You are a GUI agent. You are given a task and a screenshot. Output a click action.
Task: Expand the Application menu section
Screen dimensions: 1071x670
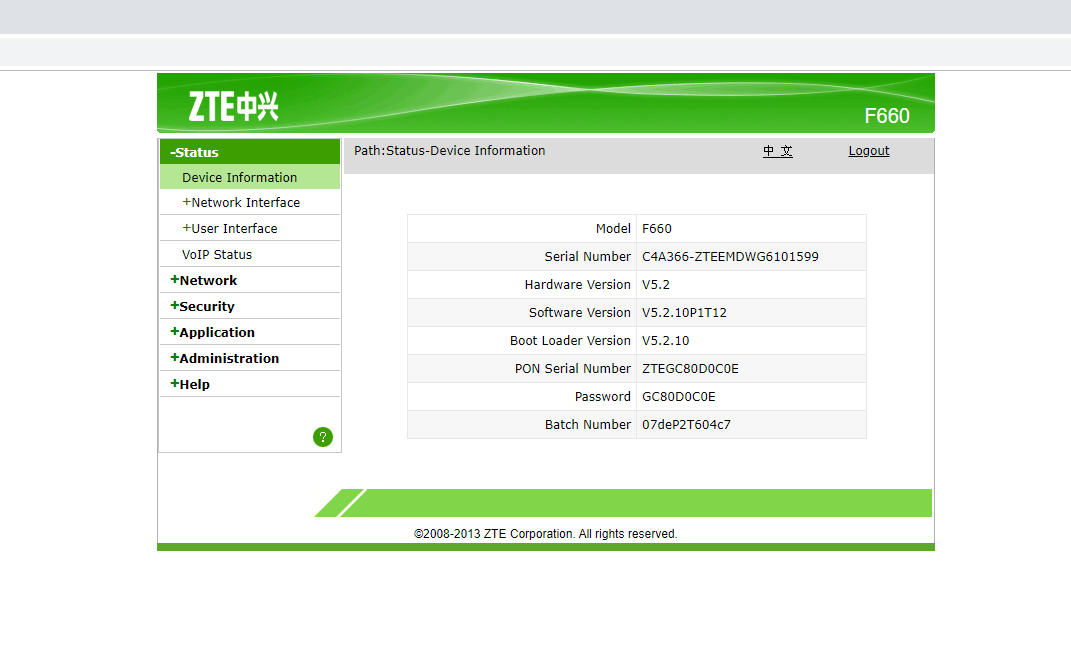tap(212, 333)
